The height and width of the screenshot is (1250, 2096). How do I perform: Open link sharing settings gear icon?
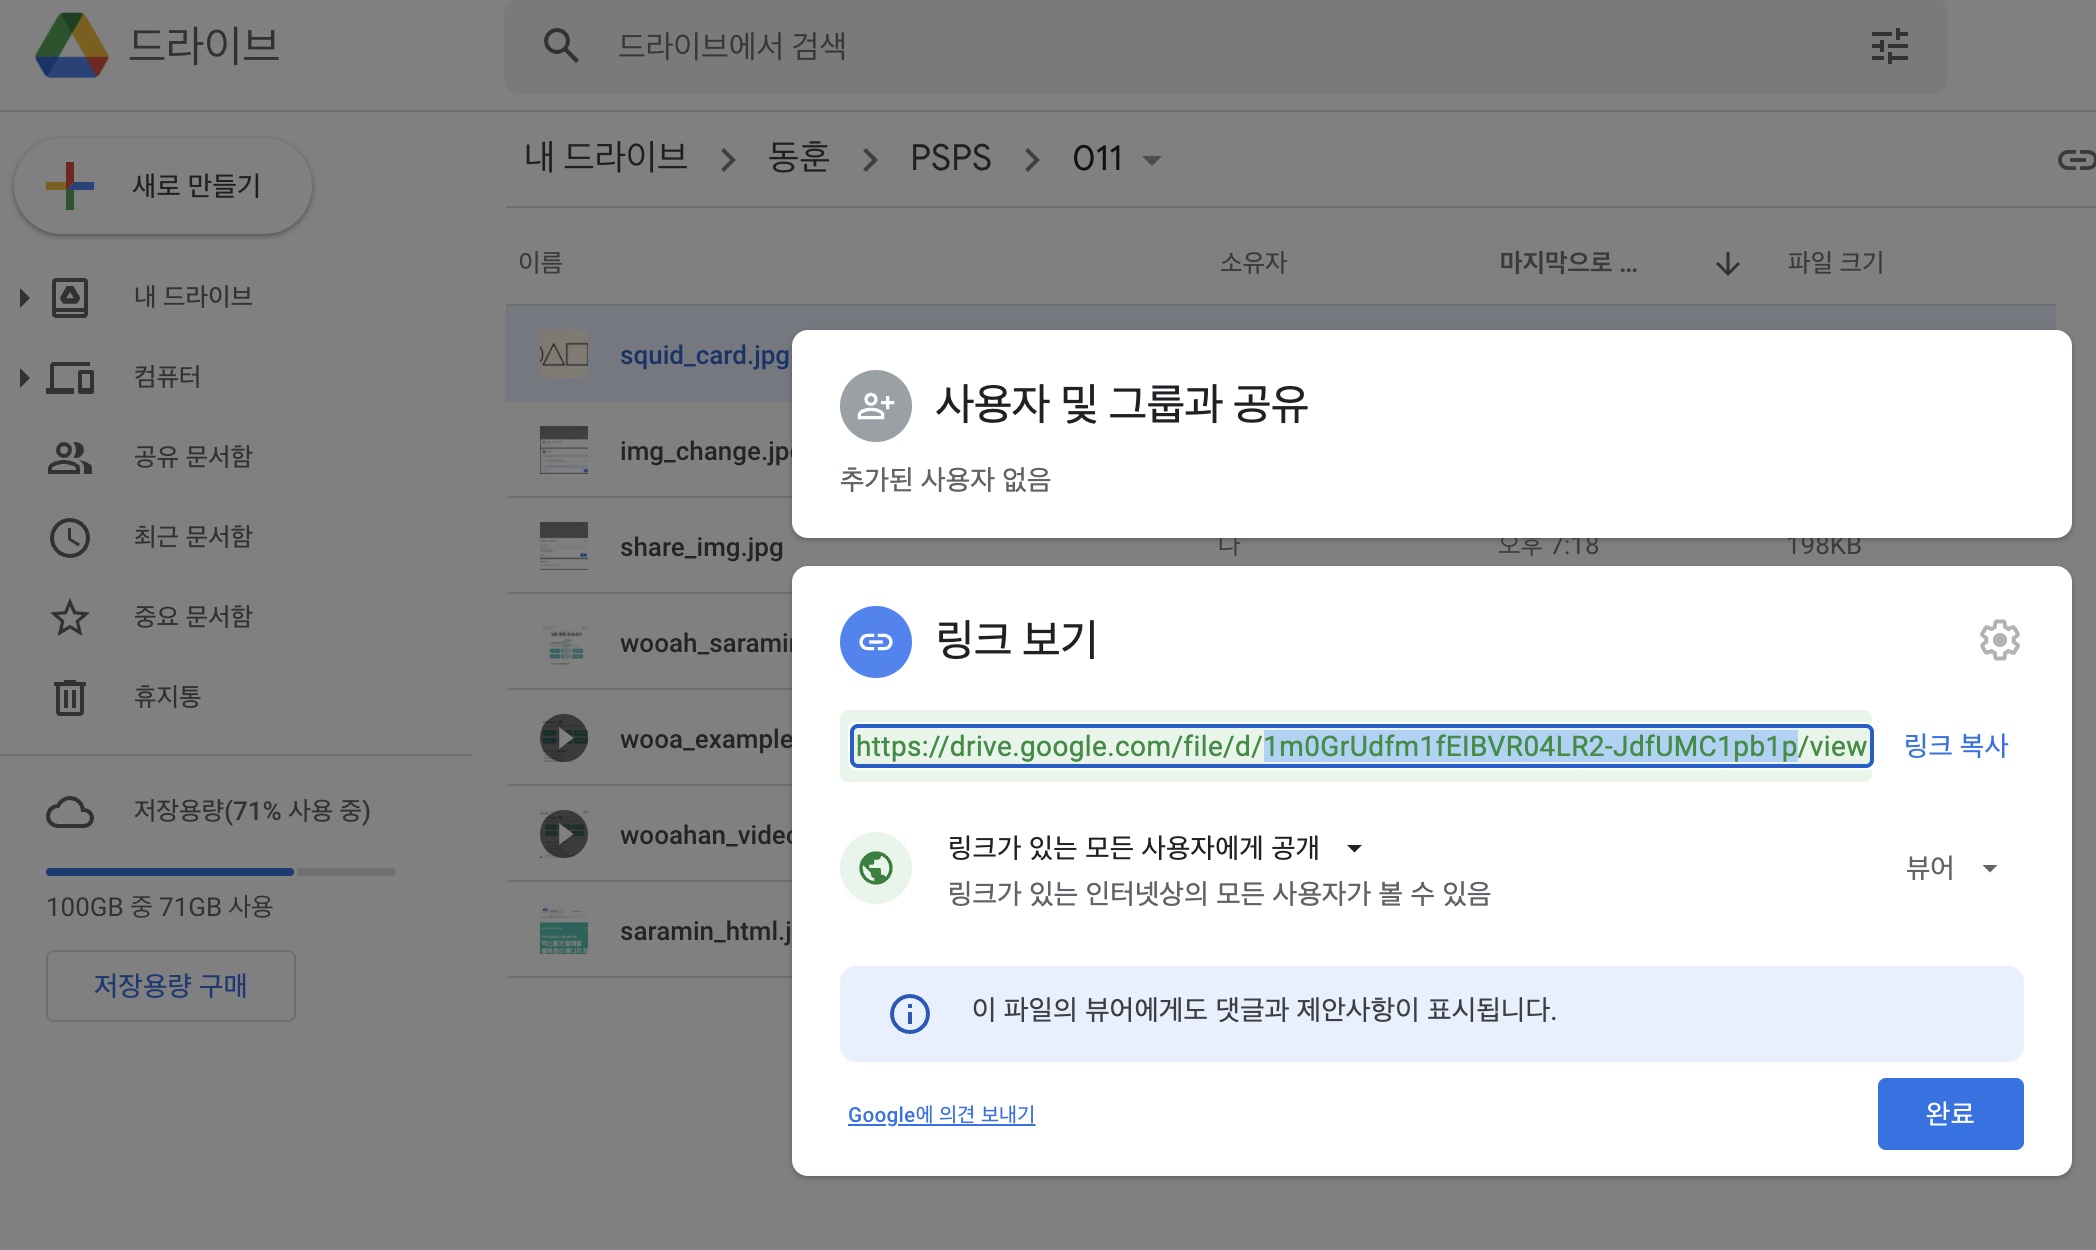tap(1999, 640)
